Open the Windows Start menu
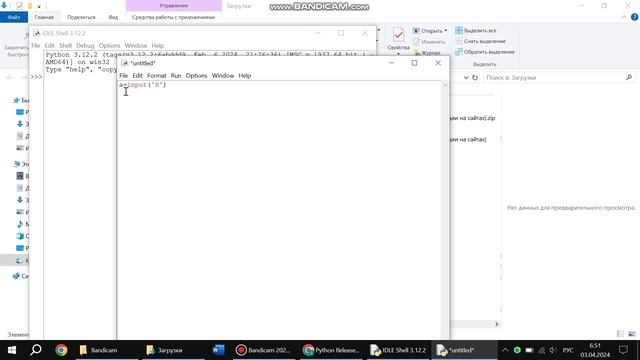Image resolution: width=640 pixels, height=360 pixels. (12, 350)
